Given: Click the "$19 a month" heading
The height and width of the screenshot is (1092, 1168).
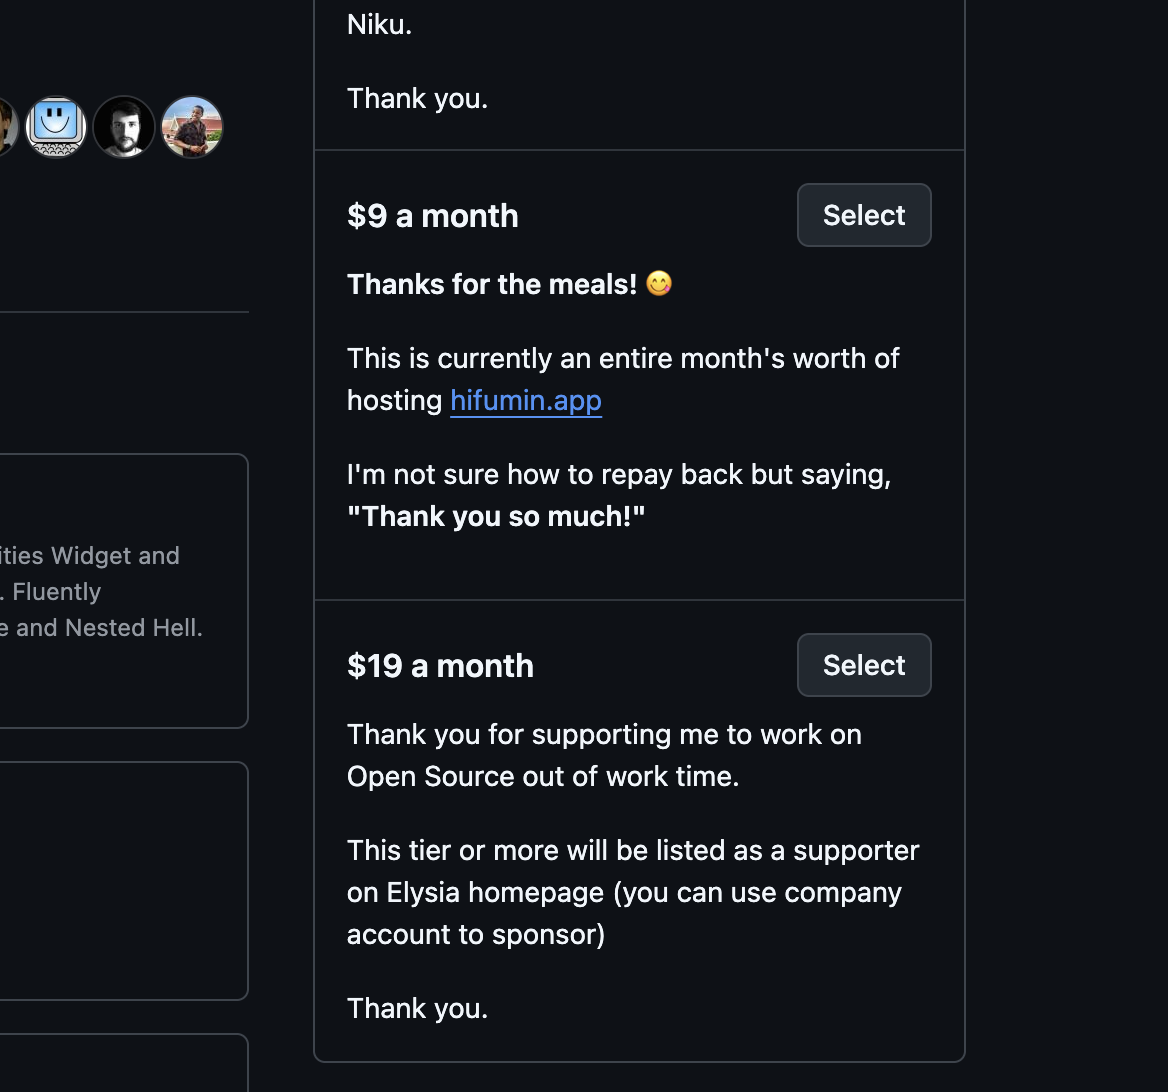Looking at the screenshot, I should pos(440,666).
